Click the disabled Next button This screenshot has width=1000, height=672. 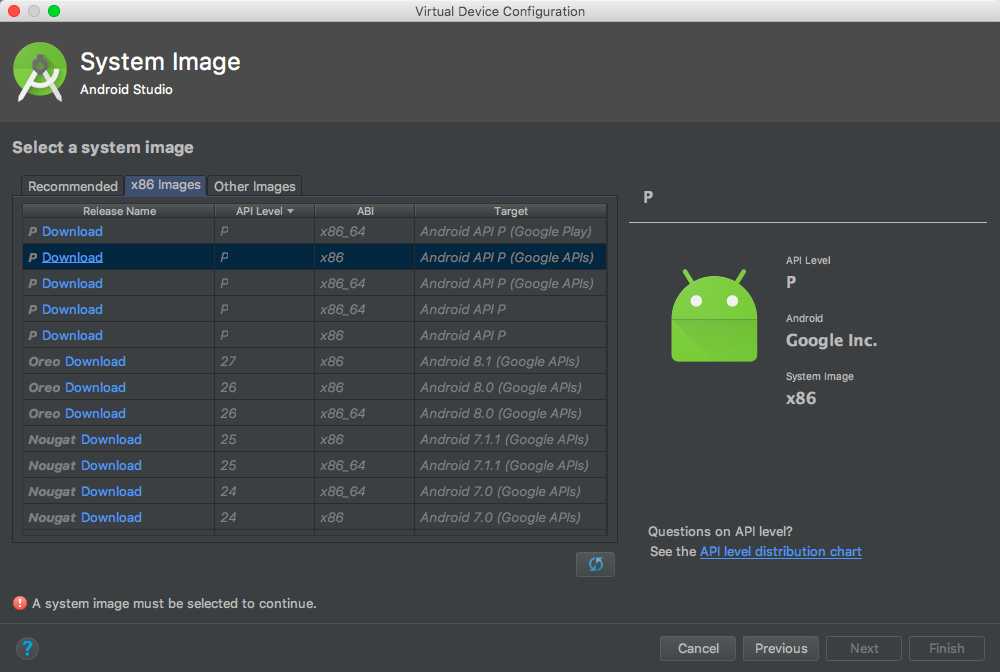click(864, 648)
